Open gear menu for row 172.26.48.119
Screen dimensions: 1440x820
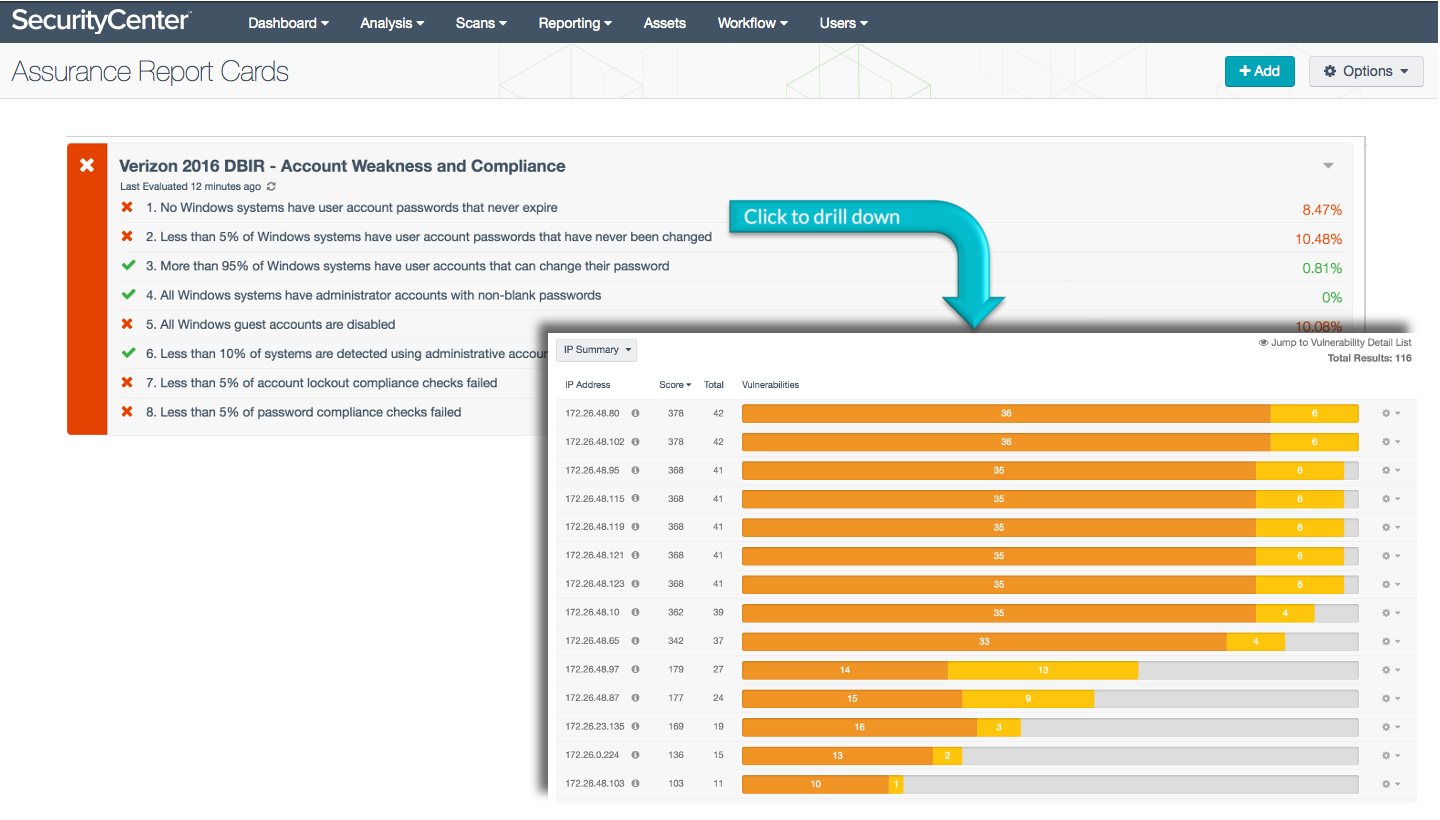tap(1390, 527)
